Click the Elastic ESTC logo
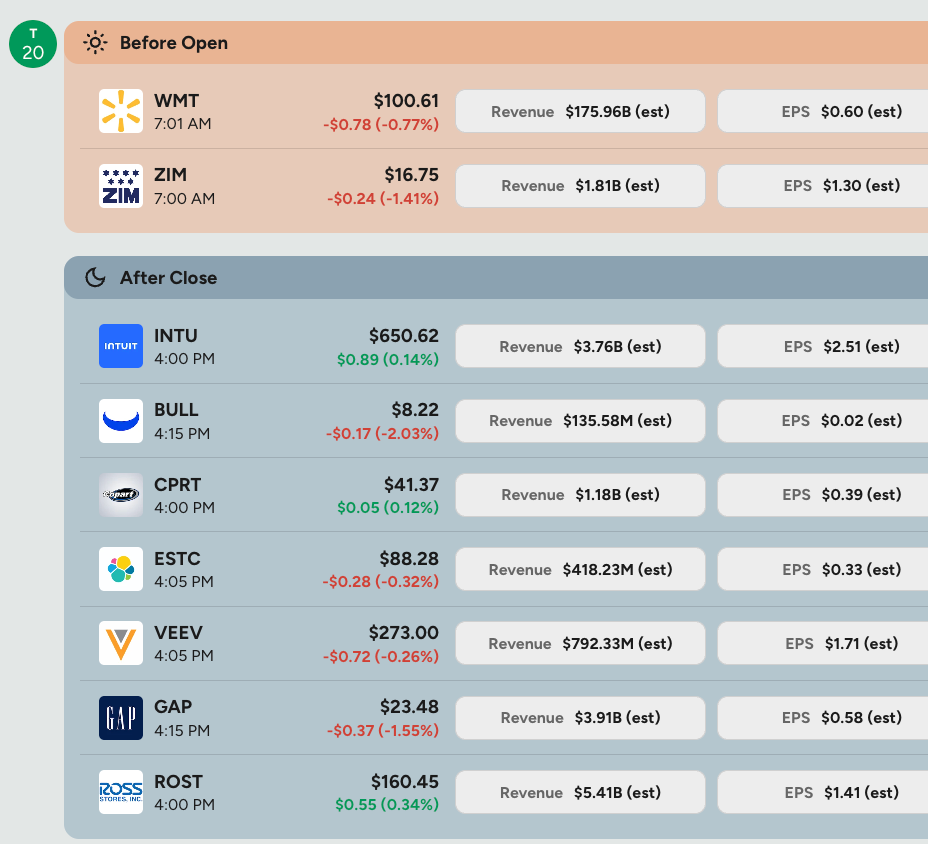The width and height of the screenshot is (928, 844). [121, 569]
